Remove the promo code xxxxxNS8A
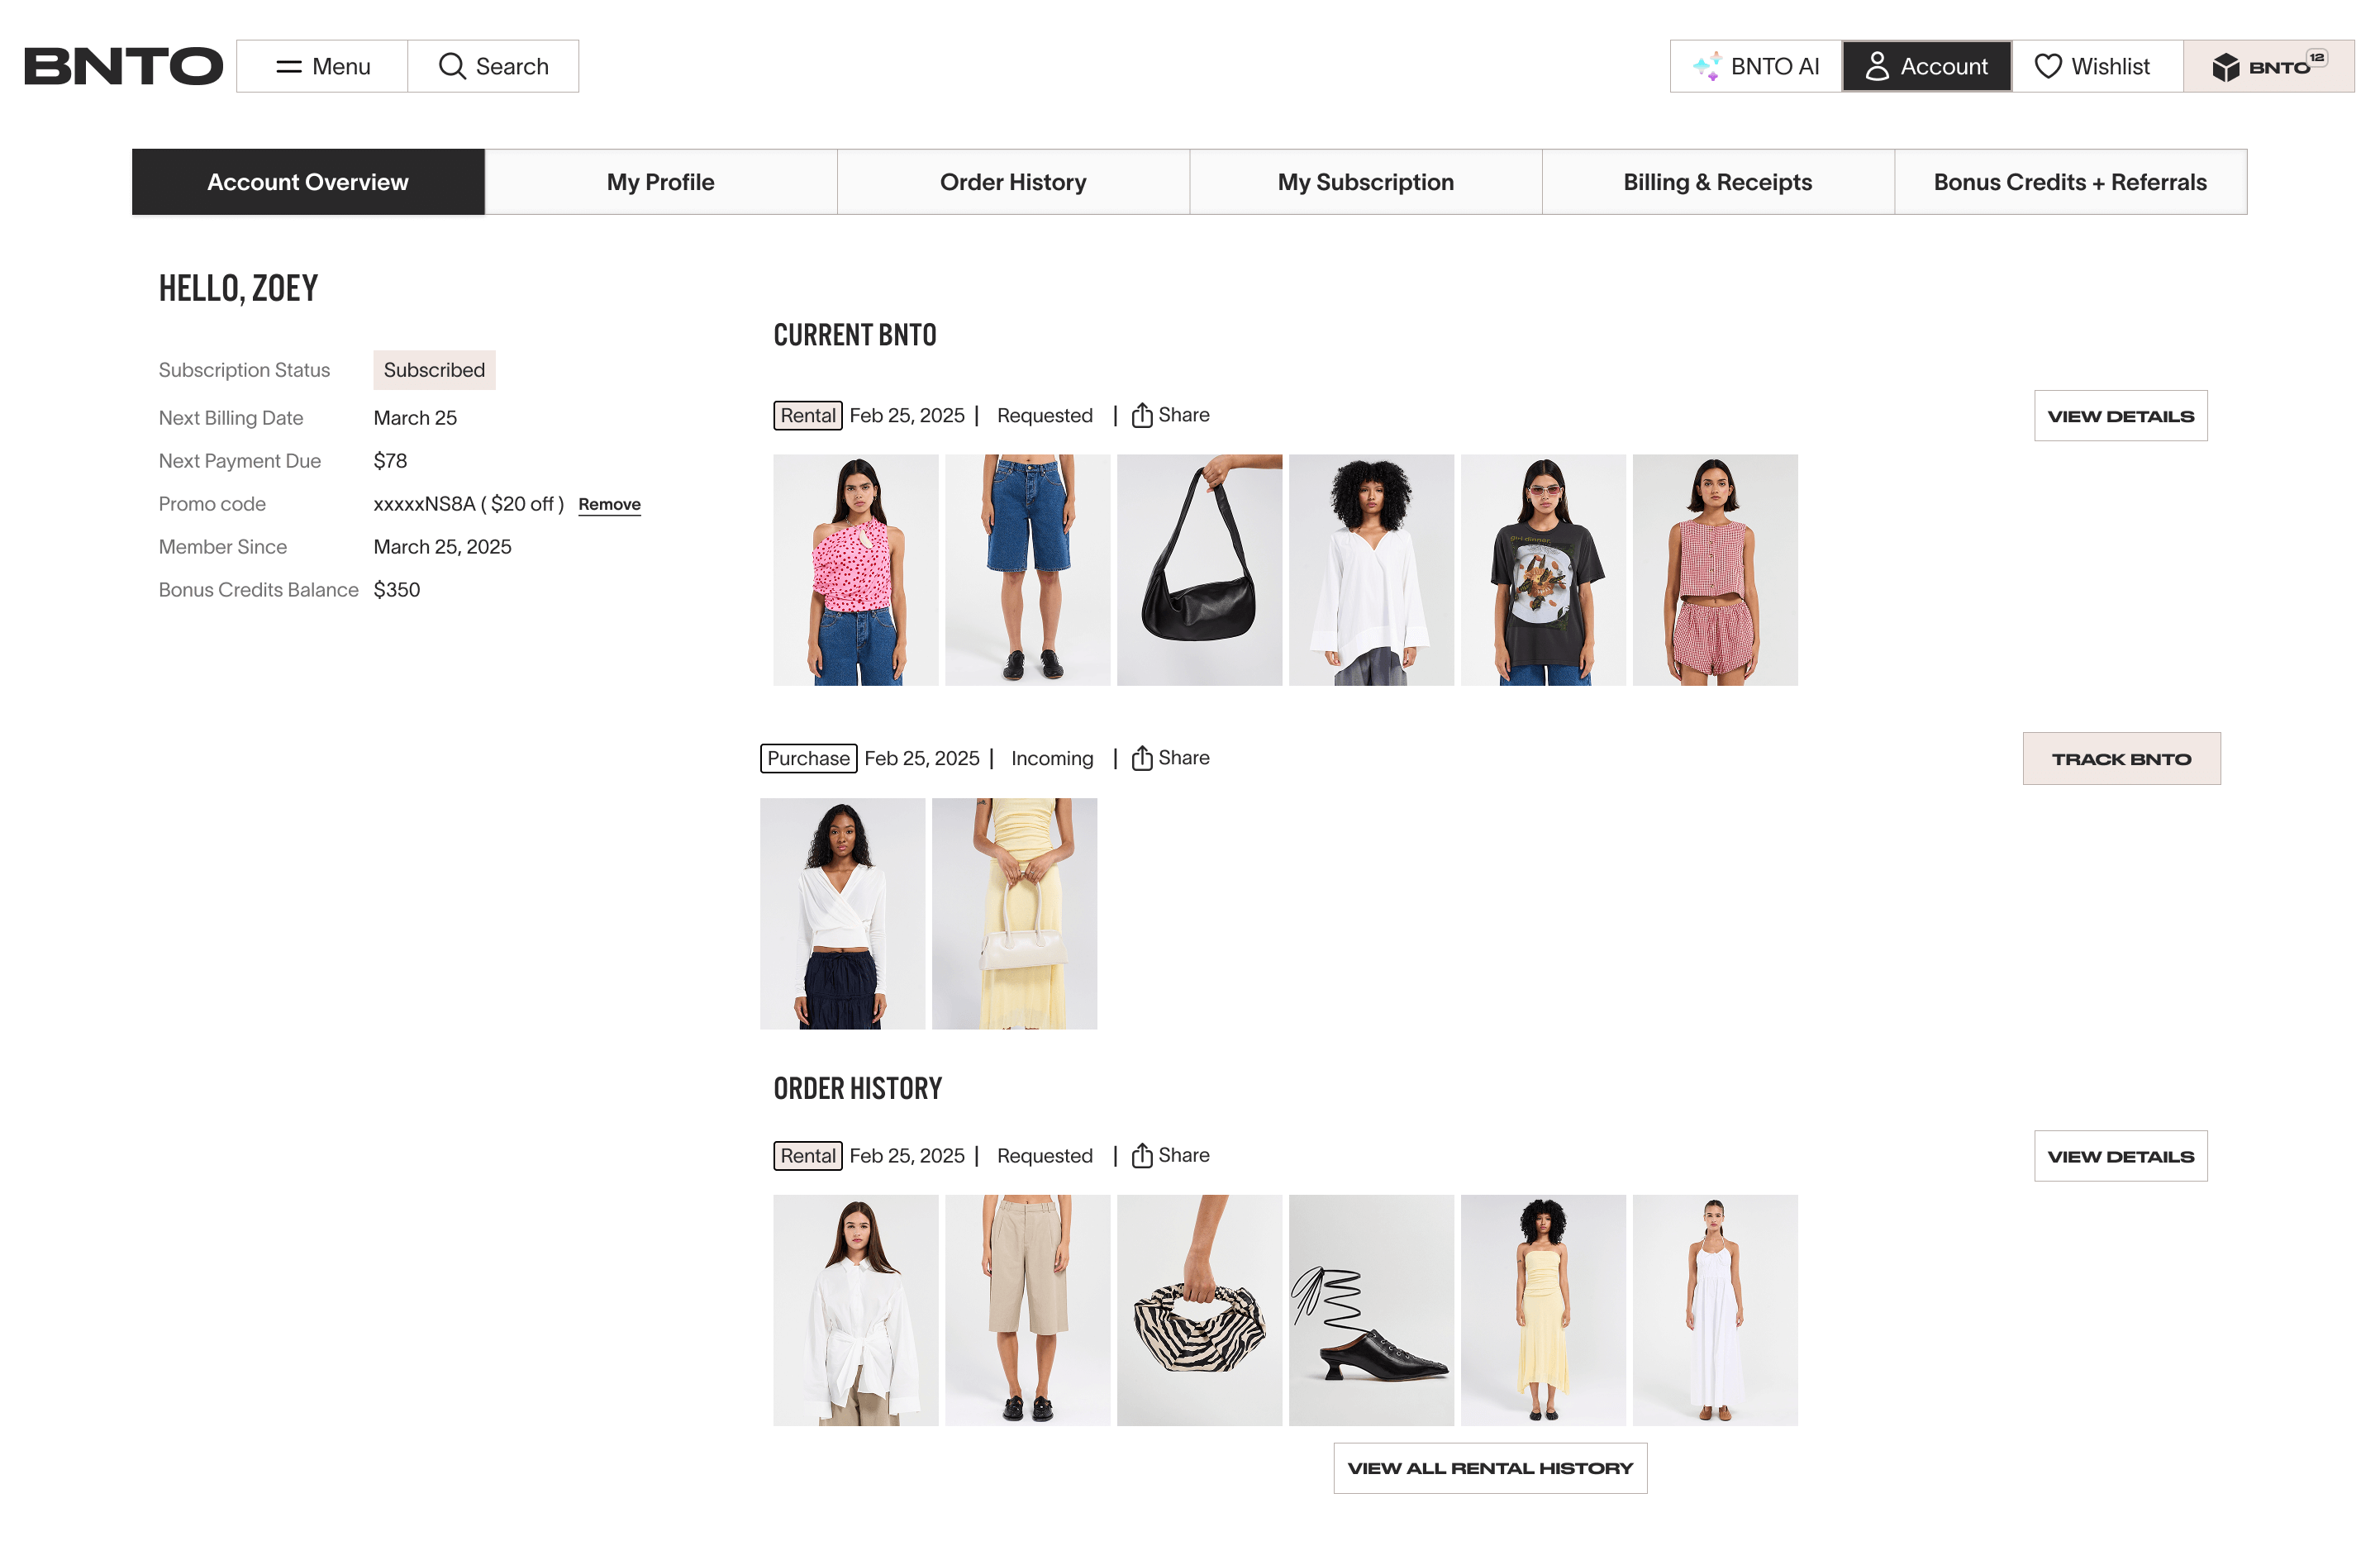Viewport: 2380px width, 1560px height. (609, 504)
